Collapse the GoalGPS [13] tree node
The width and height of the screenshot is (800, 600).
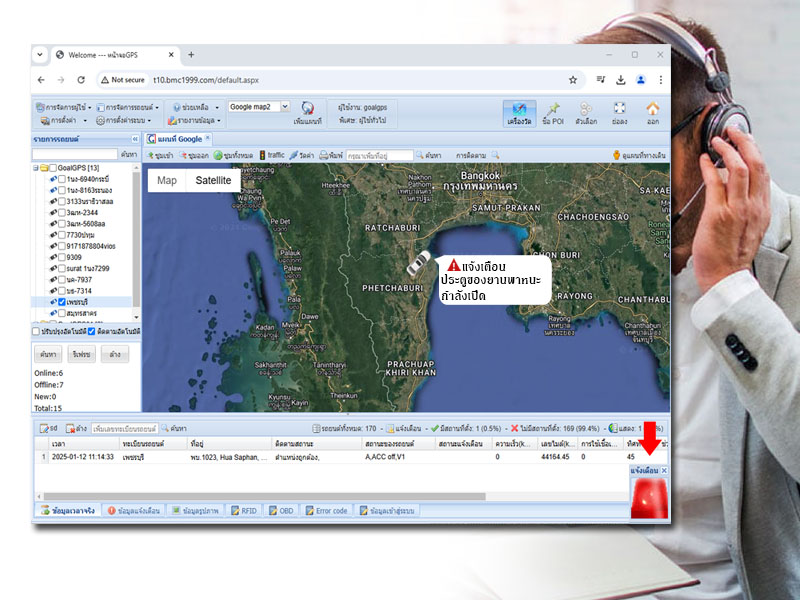coord(36,168)
